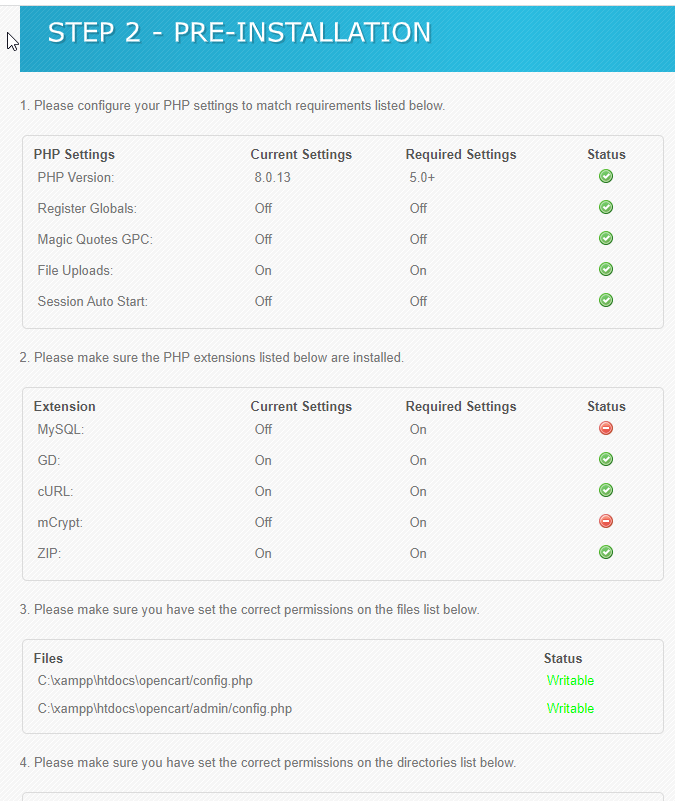
Task: Click the red mCrypt error status icon
Action: point(606,521)
